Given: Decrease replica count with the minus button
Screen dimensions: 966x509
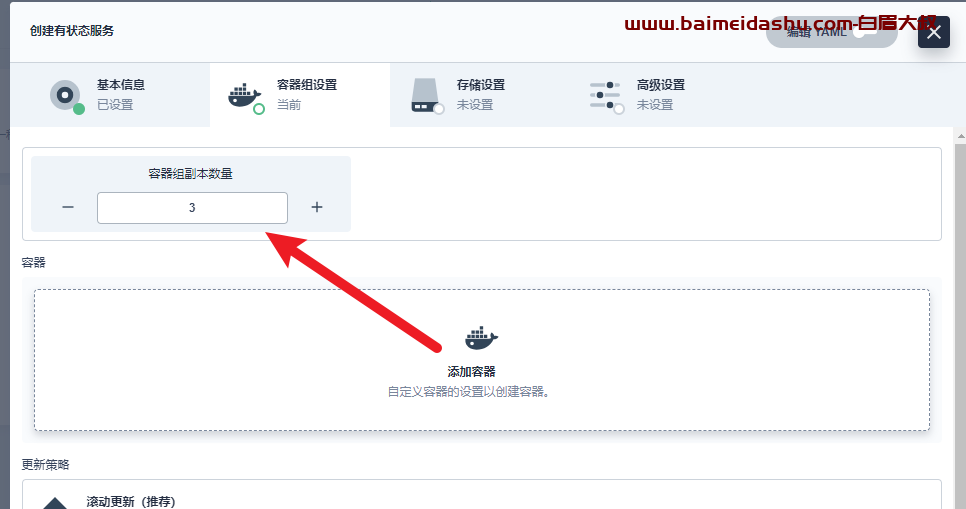Looking at the screenshot, I should tap(68, 207).
